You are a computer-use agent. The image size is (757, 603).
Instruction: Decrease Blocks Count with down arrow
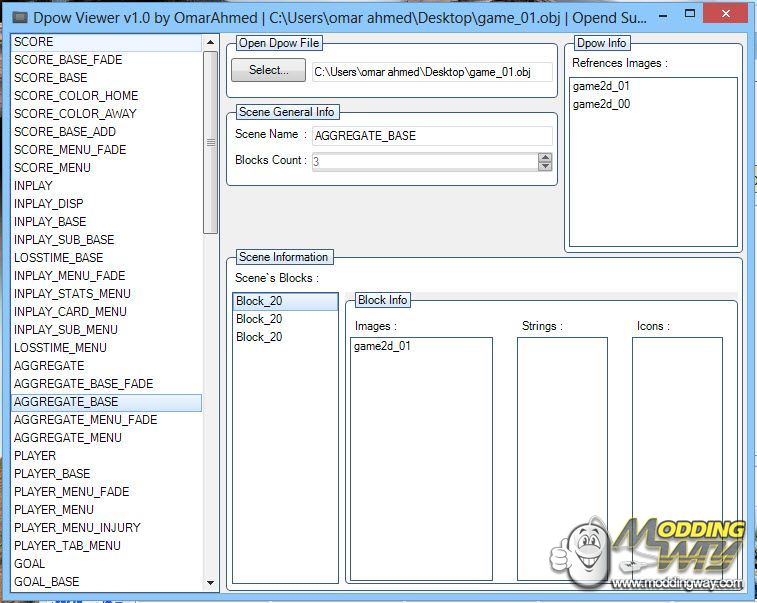tap(545, 166)
